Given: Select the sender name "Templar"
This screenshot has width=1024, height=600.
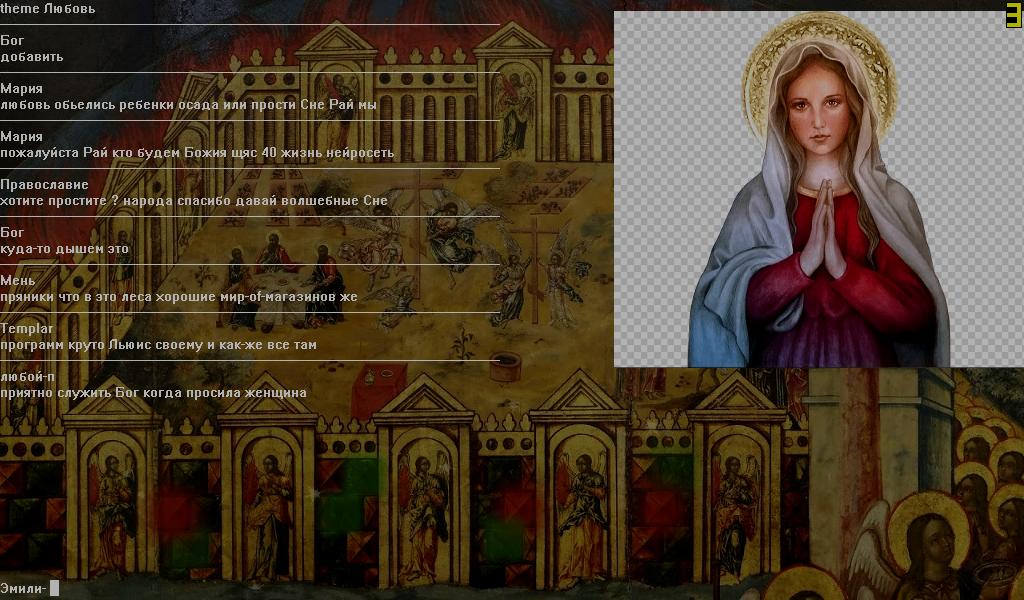Looking at the screenshot, I should pos(27,328).
